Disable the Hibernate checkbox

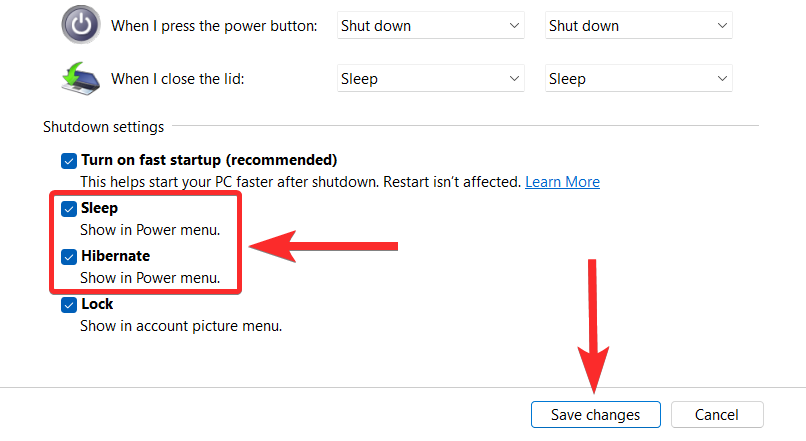click(x=68, y=256)
